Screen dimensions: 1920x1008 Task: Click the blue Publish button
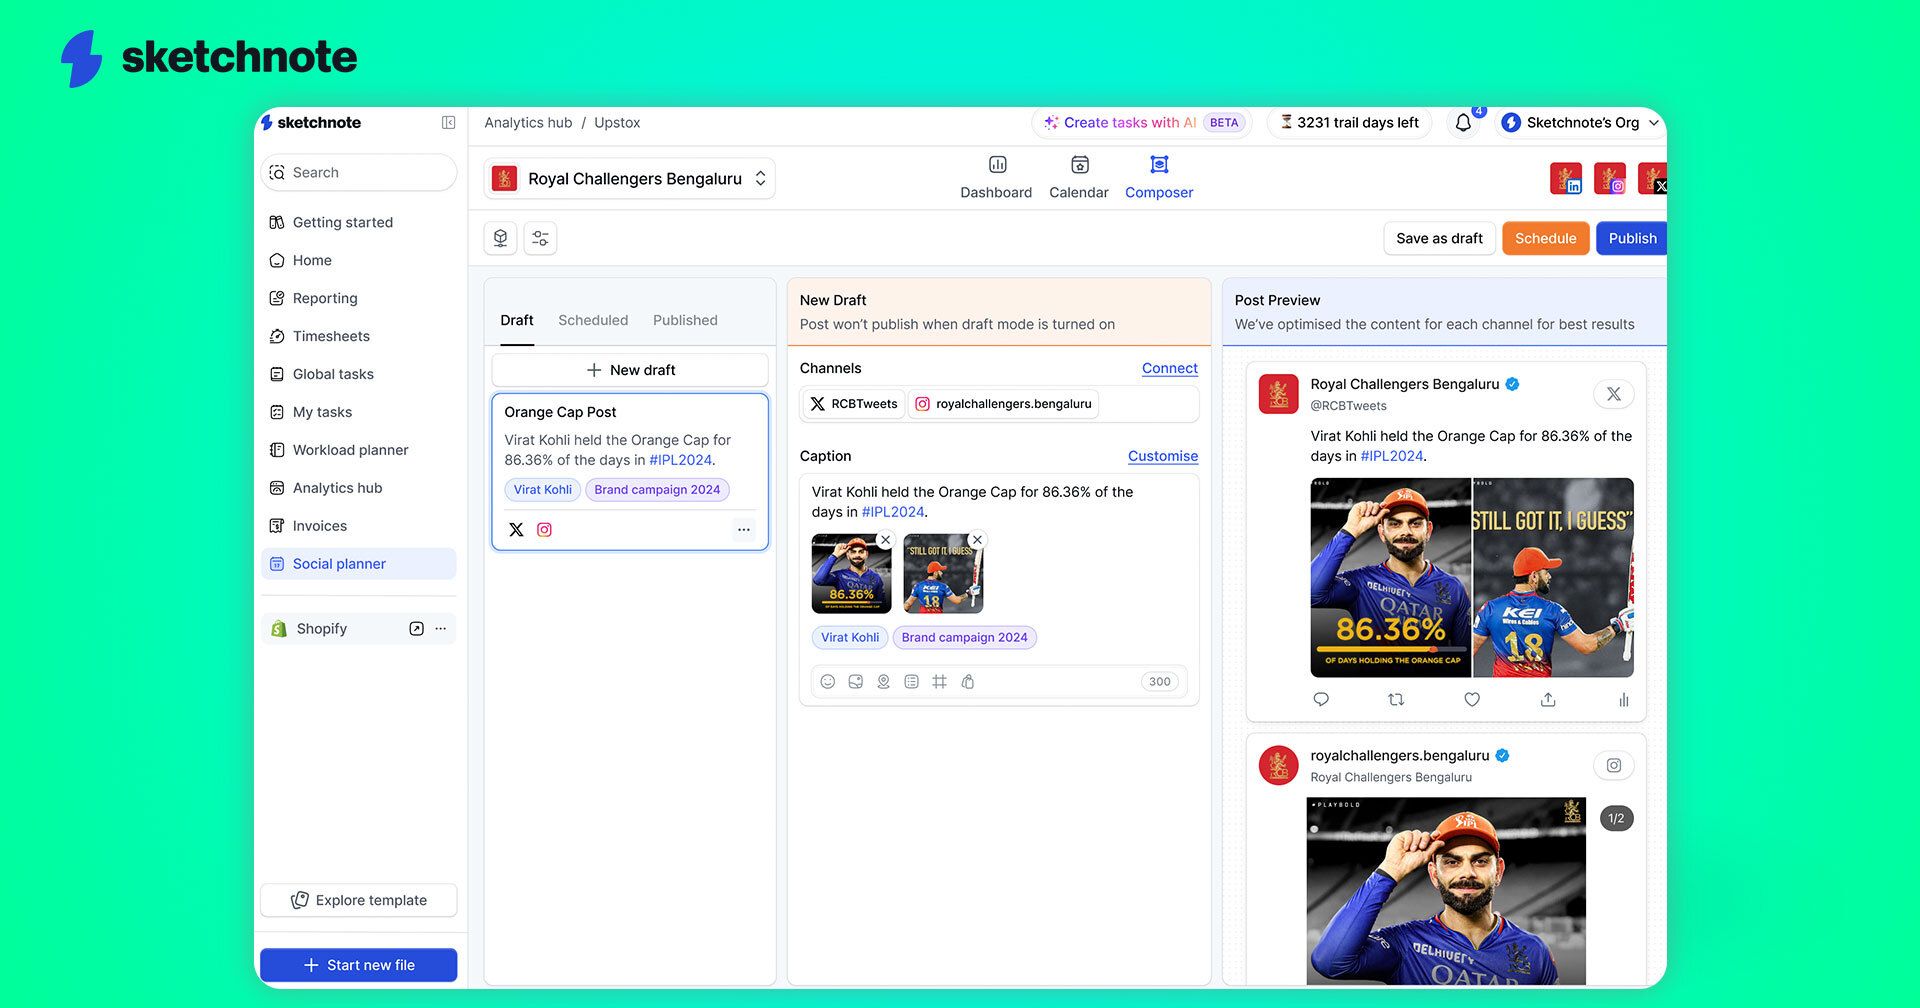[x=1631, y=238]
